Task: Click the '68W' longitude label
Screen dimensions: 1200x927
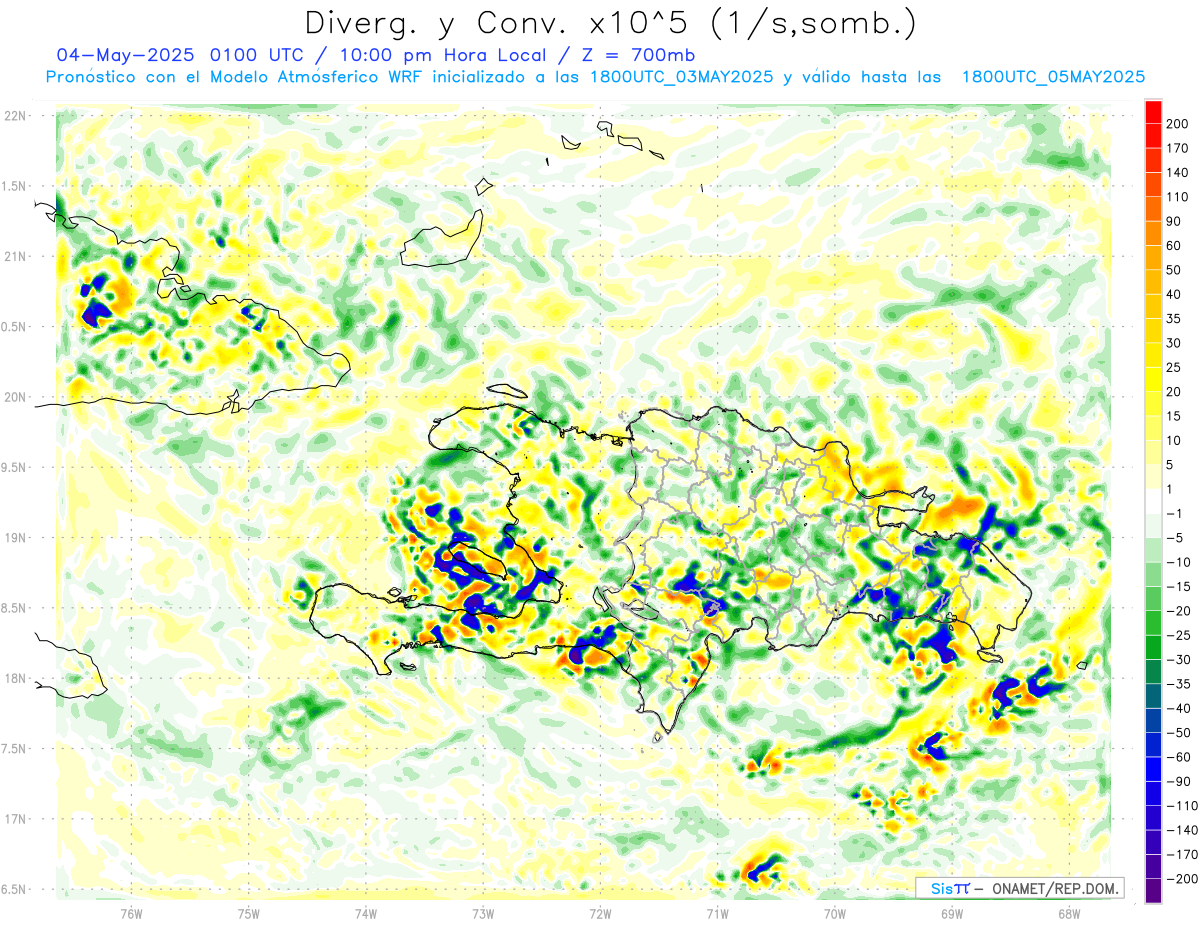Action: coord(1069,913)
